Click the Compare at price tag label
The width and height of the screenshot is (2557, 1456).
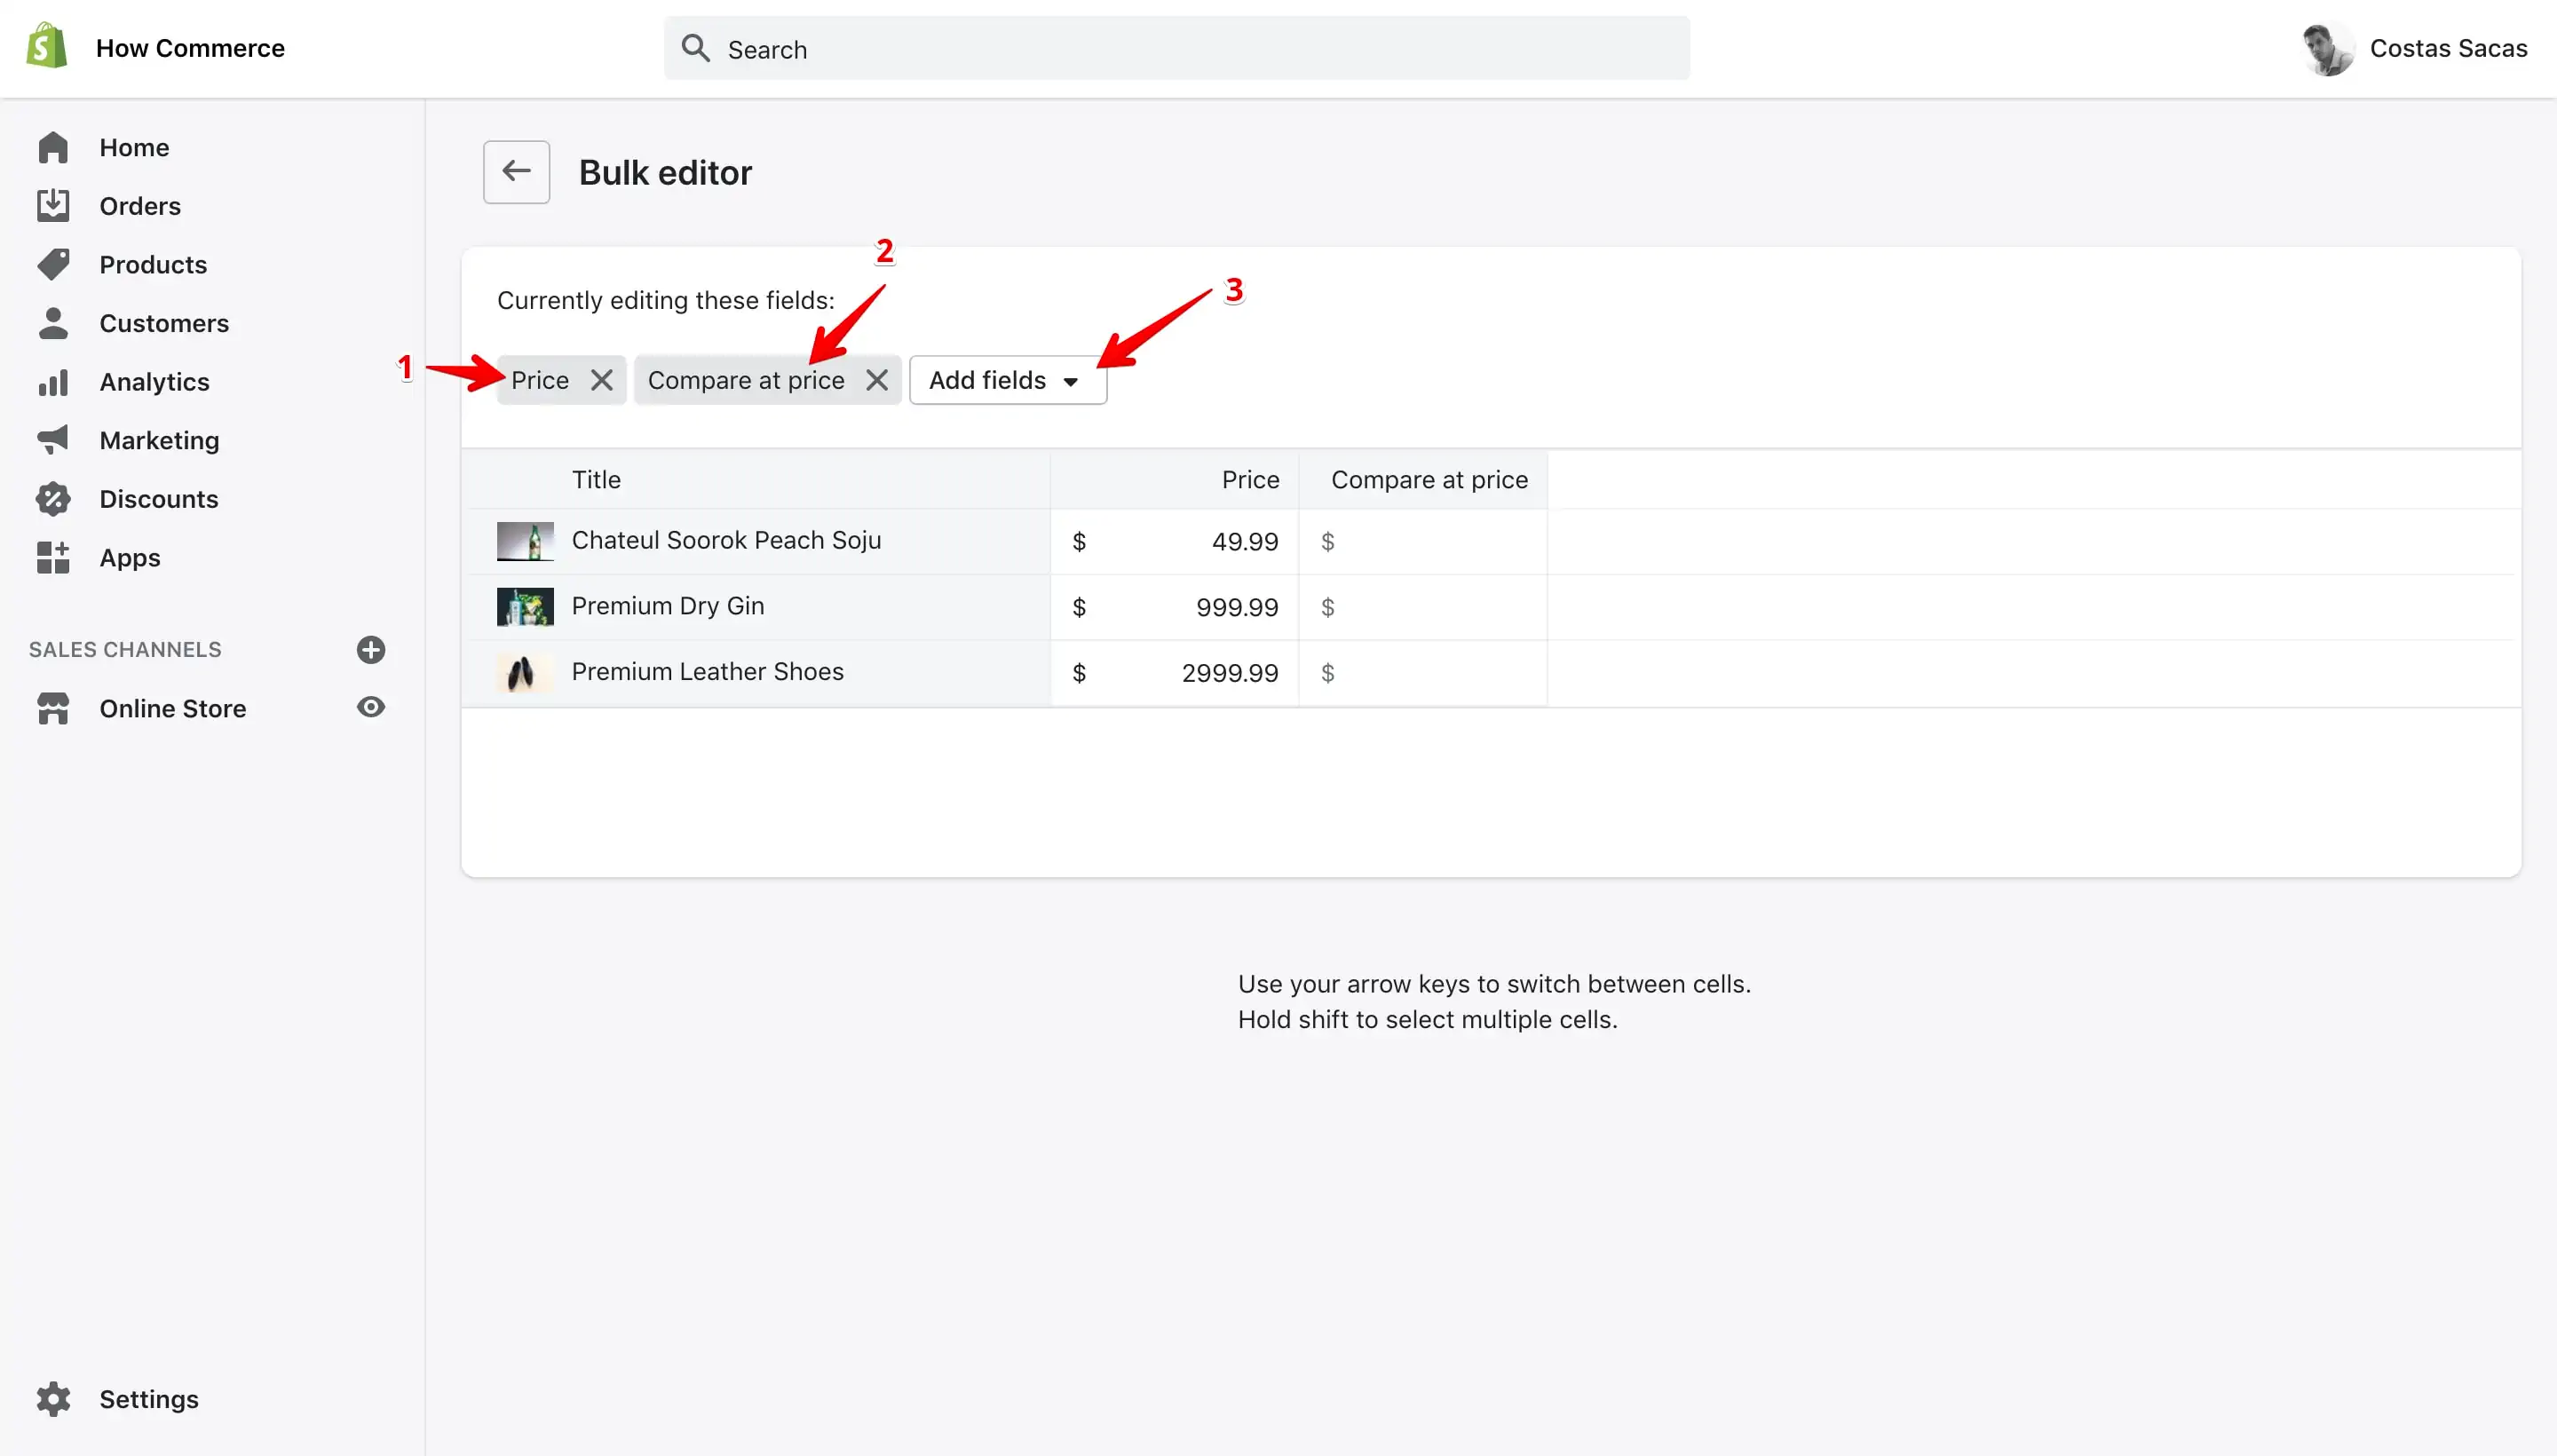point(746,380)
